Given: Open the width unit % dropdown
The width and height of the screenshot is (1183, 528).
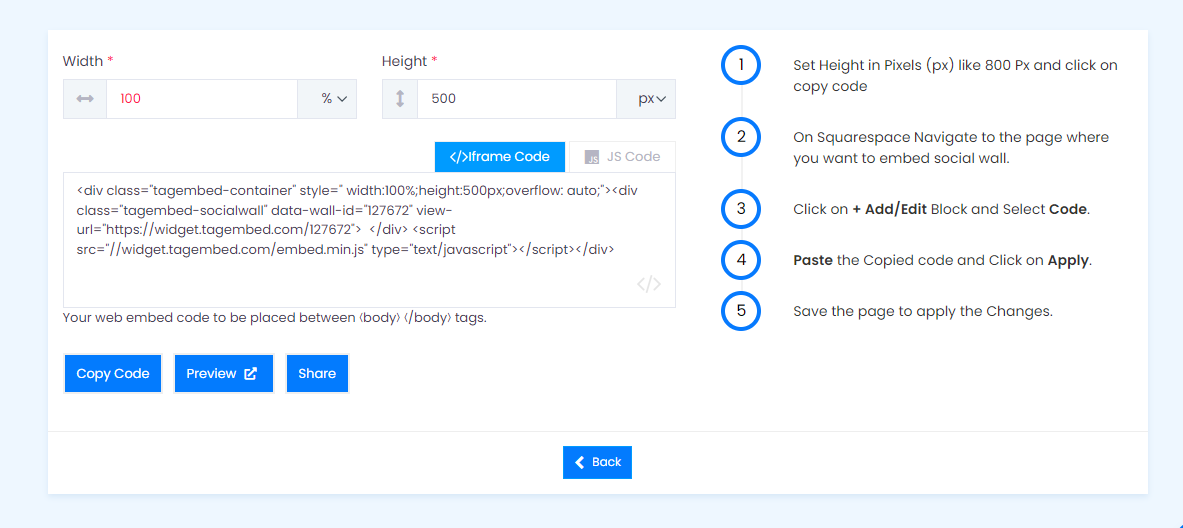Looking at the screenshot, I should [x=327, y=99].
